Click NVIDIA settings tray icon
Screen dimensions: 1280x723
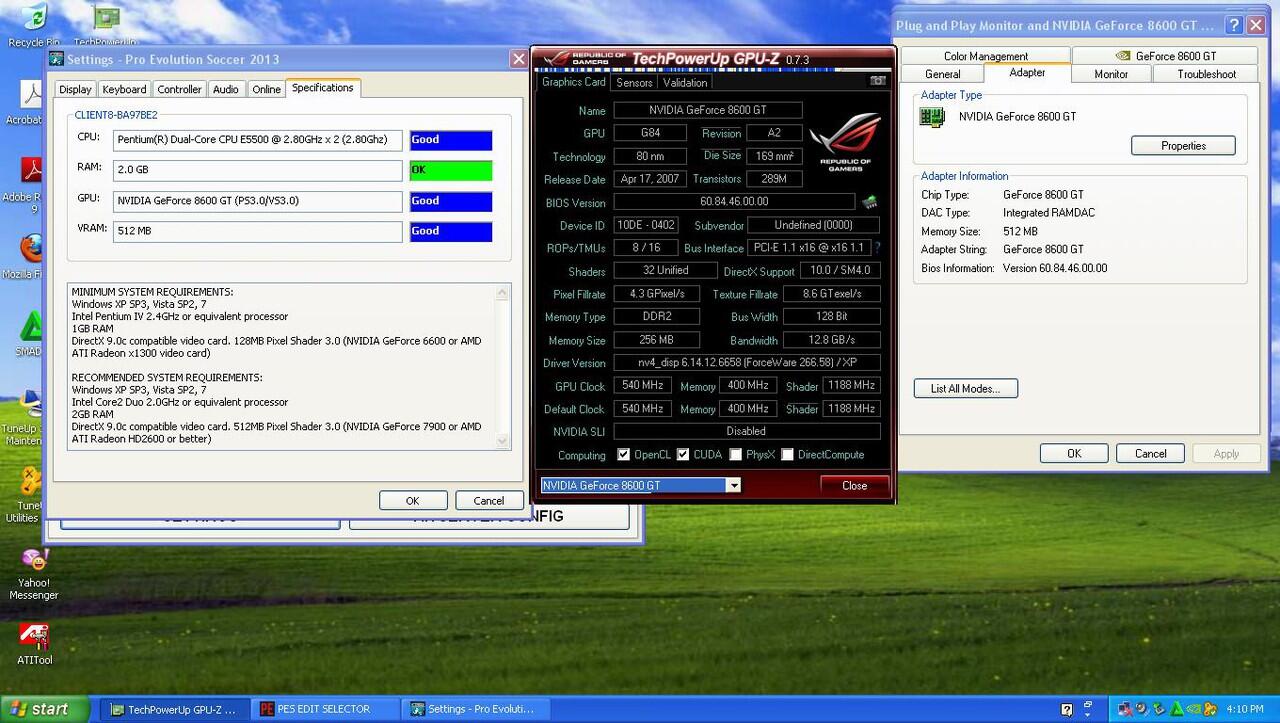[x=1193, y=709]
